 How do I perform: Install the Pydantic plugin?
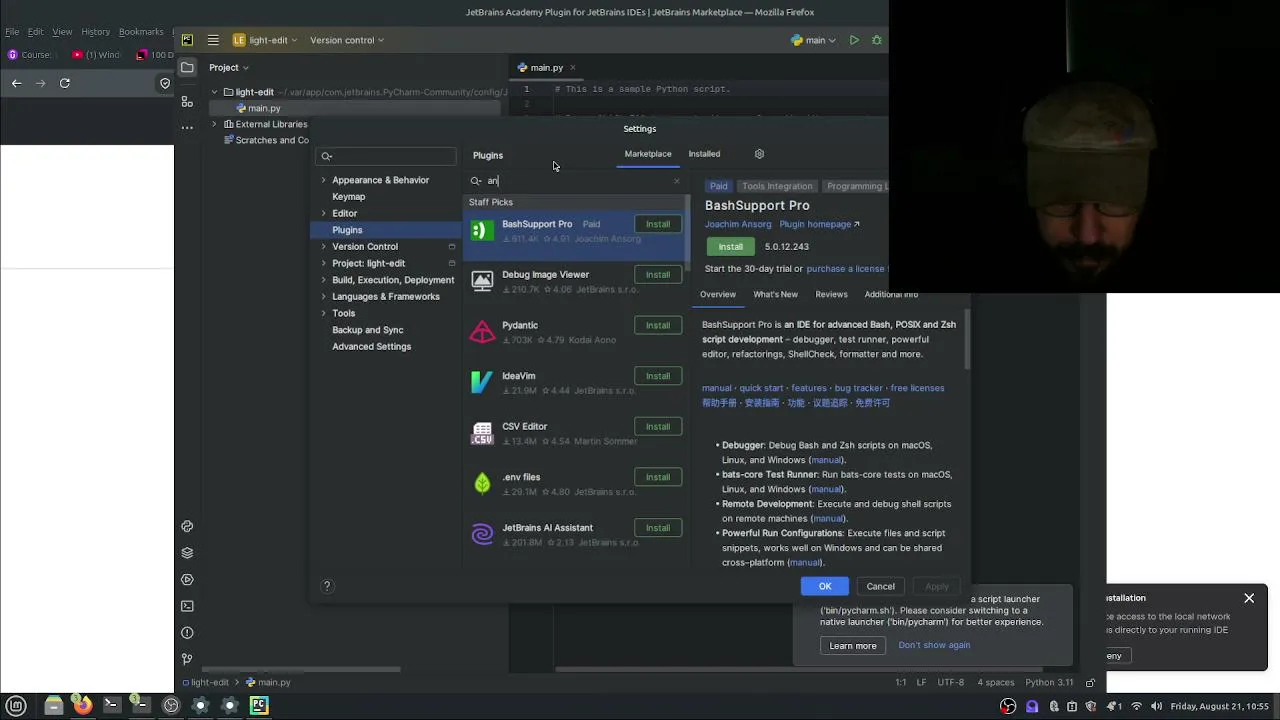658,325
